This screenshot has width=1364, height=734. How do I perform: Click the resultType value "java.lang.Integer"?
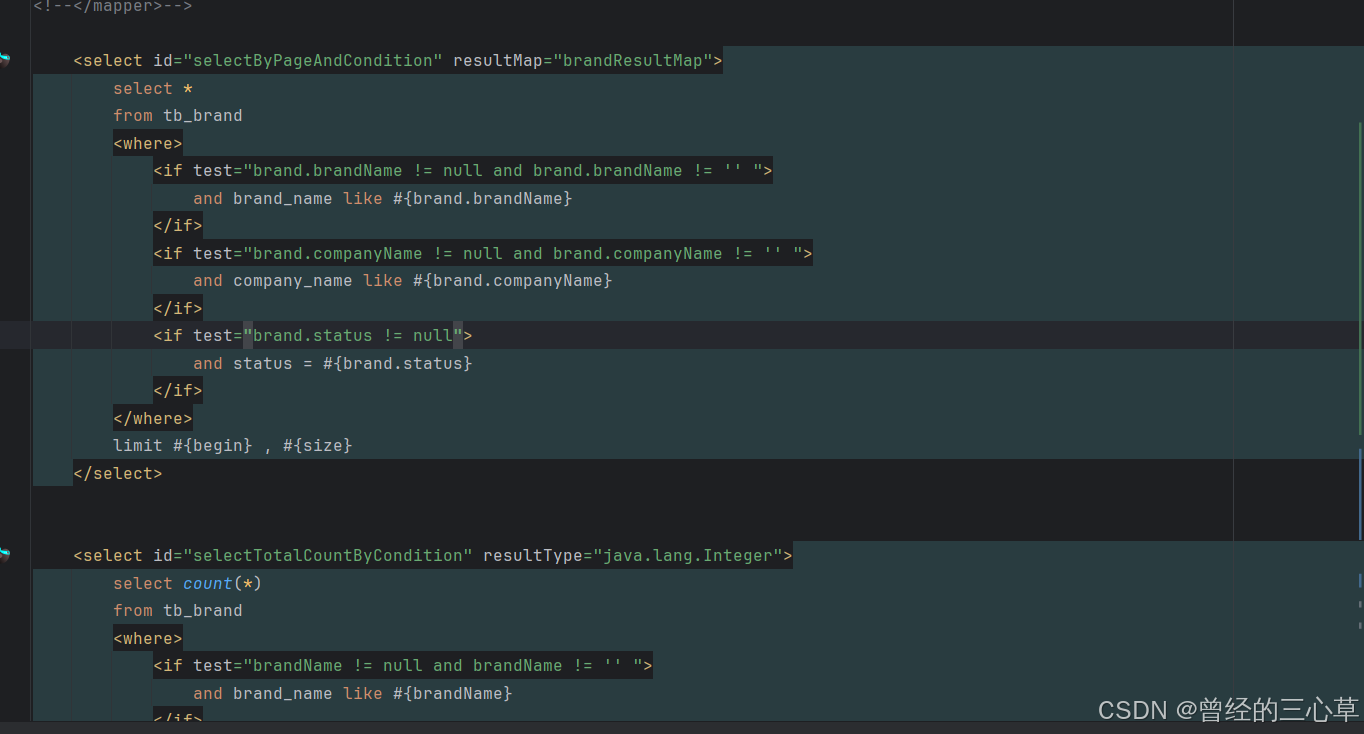688,556
